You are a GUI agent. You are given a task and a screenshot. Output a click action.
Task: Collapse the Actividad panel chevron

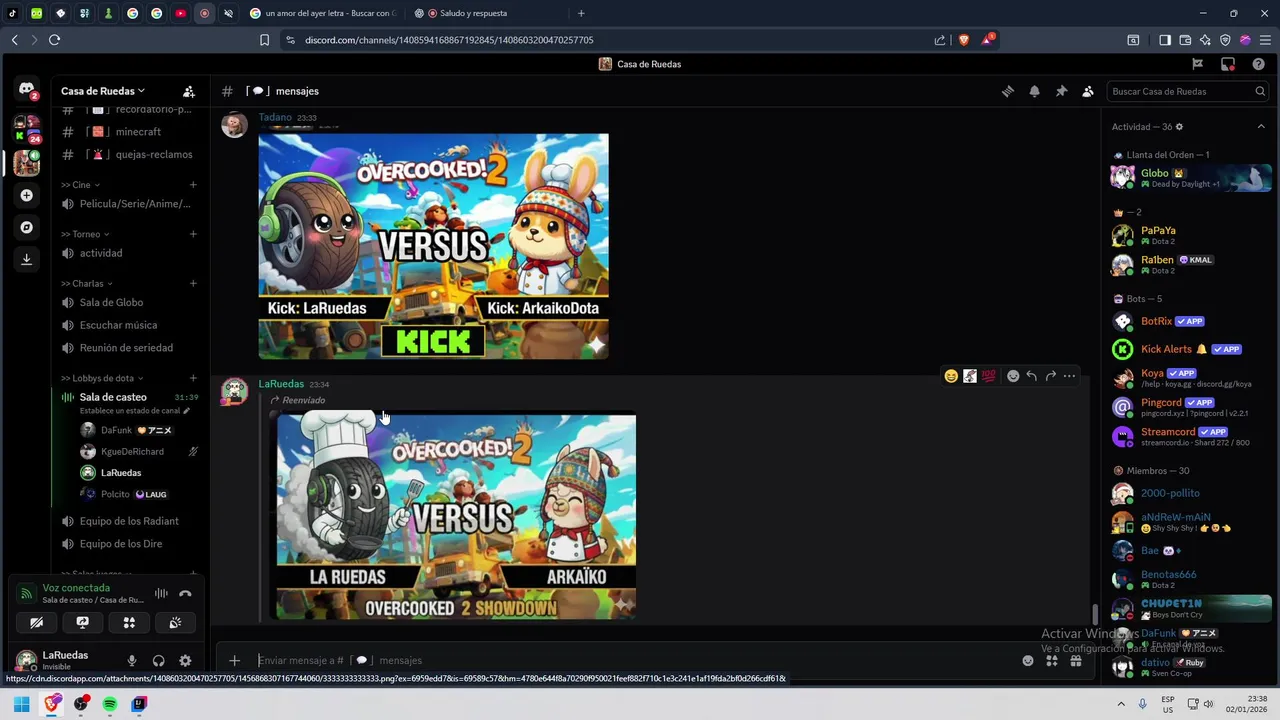pos(1261,127)
